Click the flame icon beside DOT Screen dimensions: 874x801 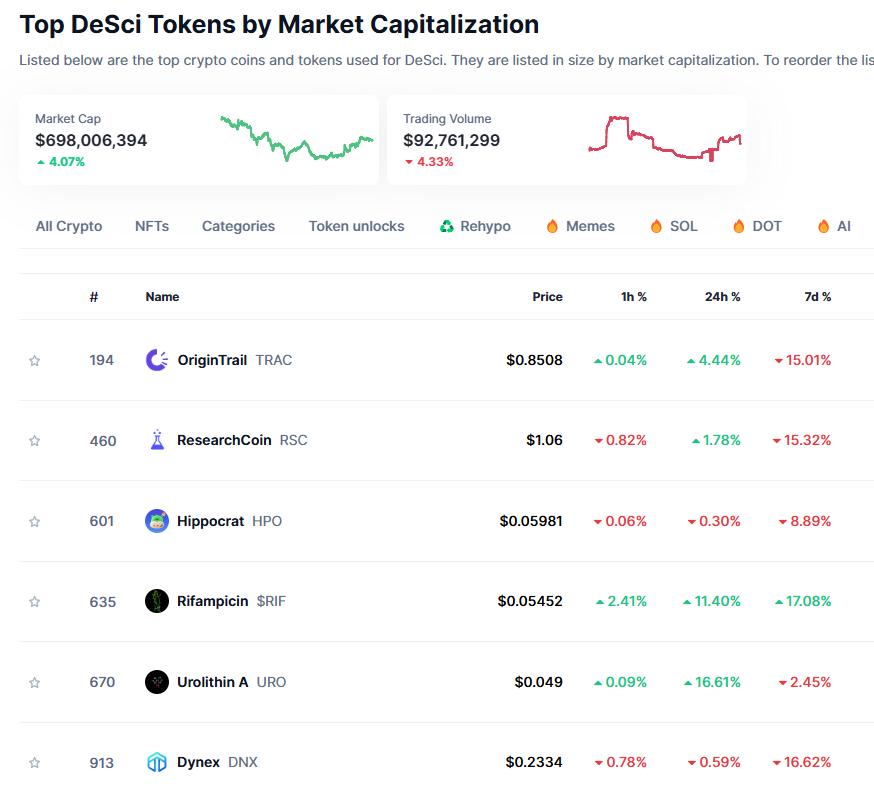point(740,226)
